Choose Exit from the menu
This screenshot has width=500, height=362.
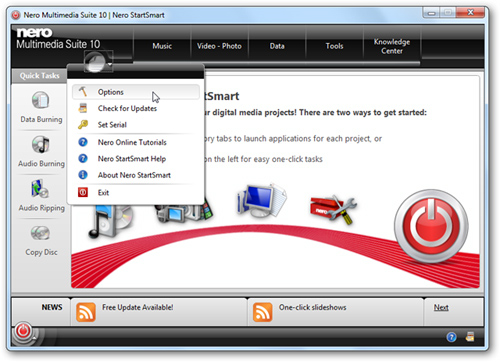tap(136, 193)
